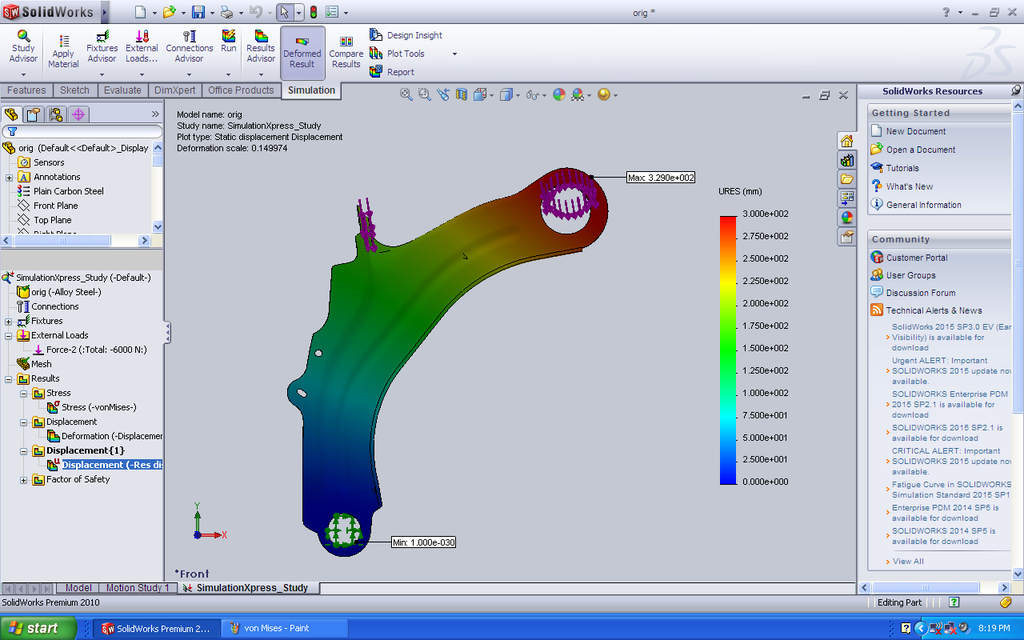Viewport: 1024px width, 640px height.
Task: Open the Options icon in the top toolbar
Action: pyautogui.click(x=332, y=12)
